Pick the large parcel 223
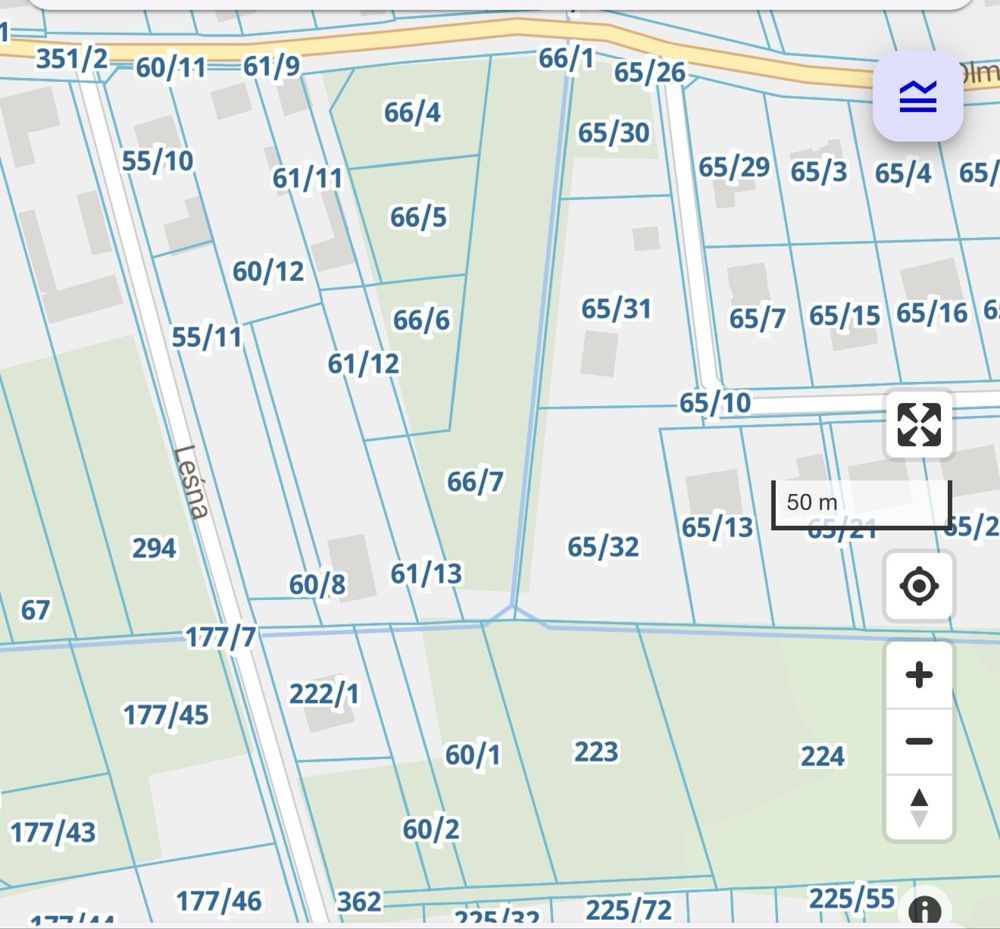This screenshot has width=1000, height=929. click(x=596, y=751)
